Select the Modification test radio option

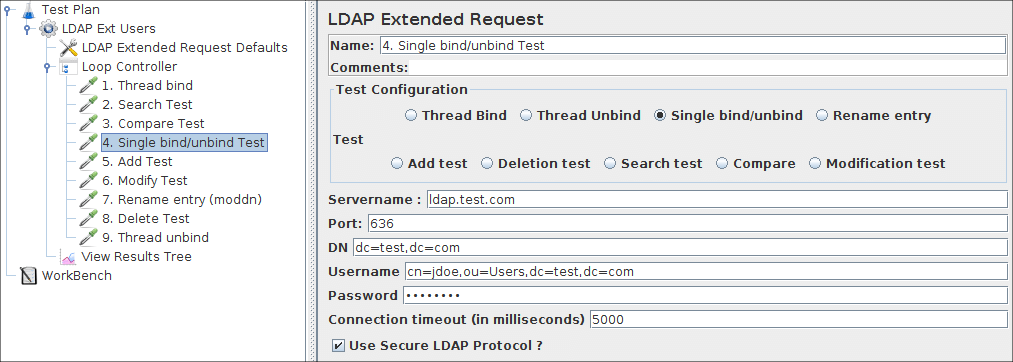click(x=815, y=164)
